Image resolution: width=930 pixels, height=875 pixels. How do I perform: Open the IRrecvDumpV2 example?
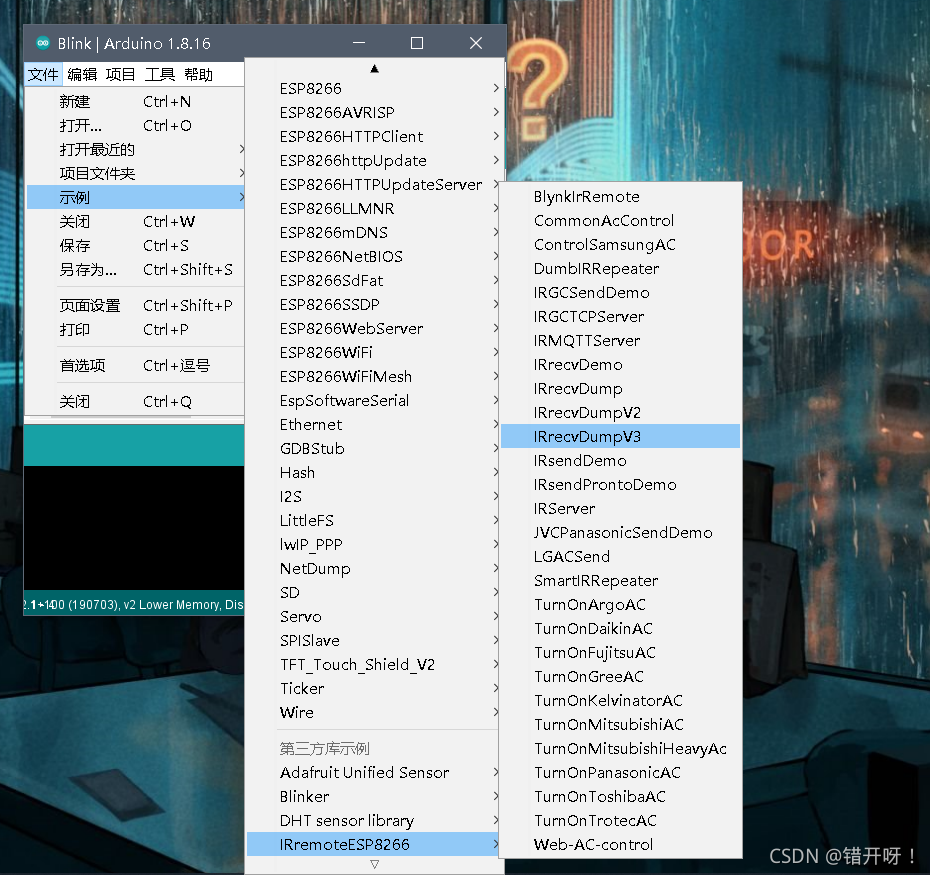pos(620,413)
